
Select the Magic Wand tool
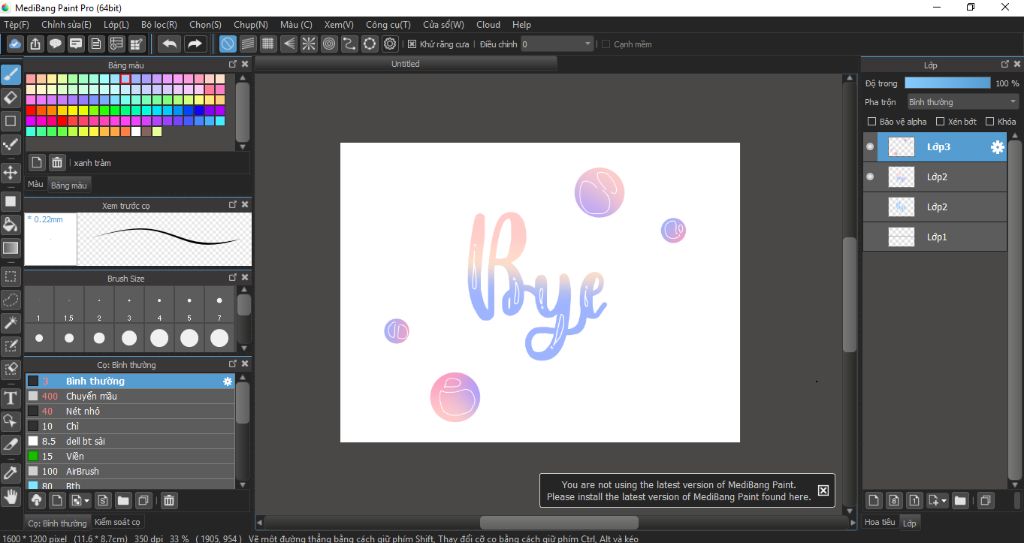click(10, 322)
